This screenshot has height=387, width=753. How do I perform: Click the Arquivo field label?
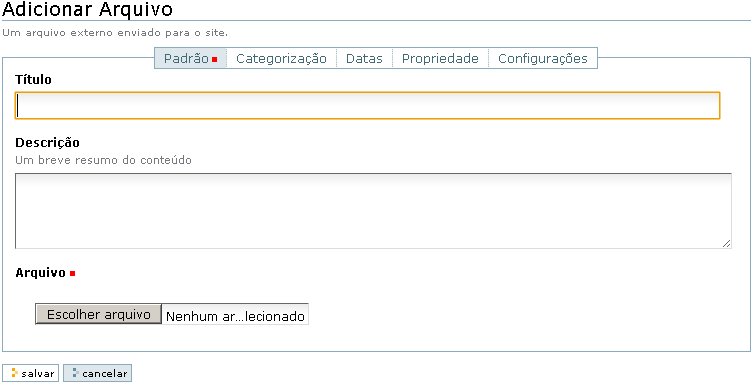(40, 273)
